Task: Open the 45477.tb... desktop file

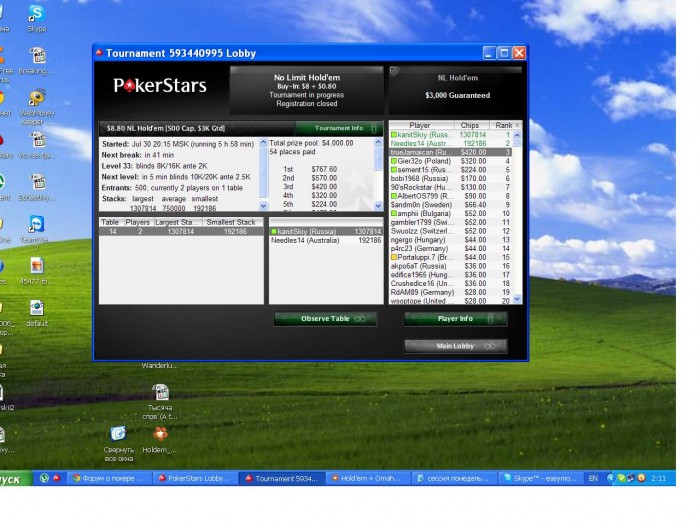Action: [x=37, y=271]
